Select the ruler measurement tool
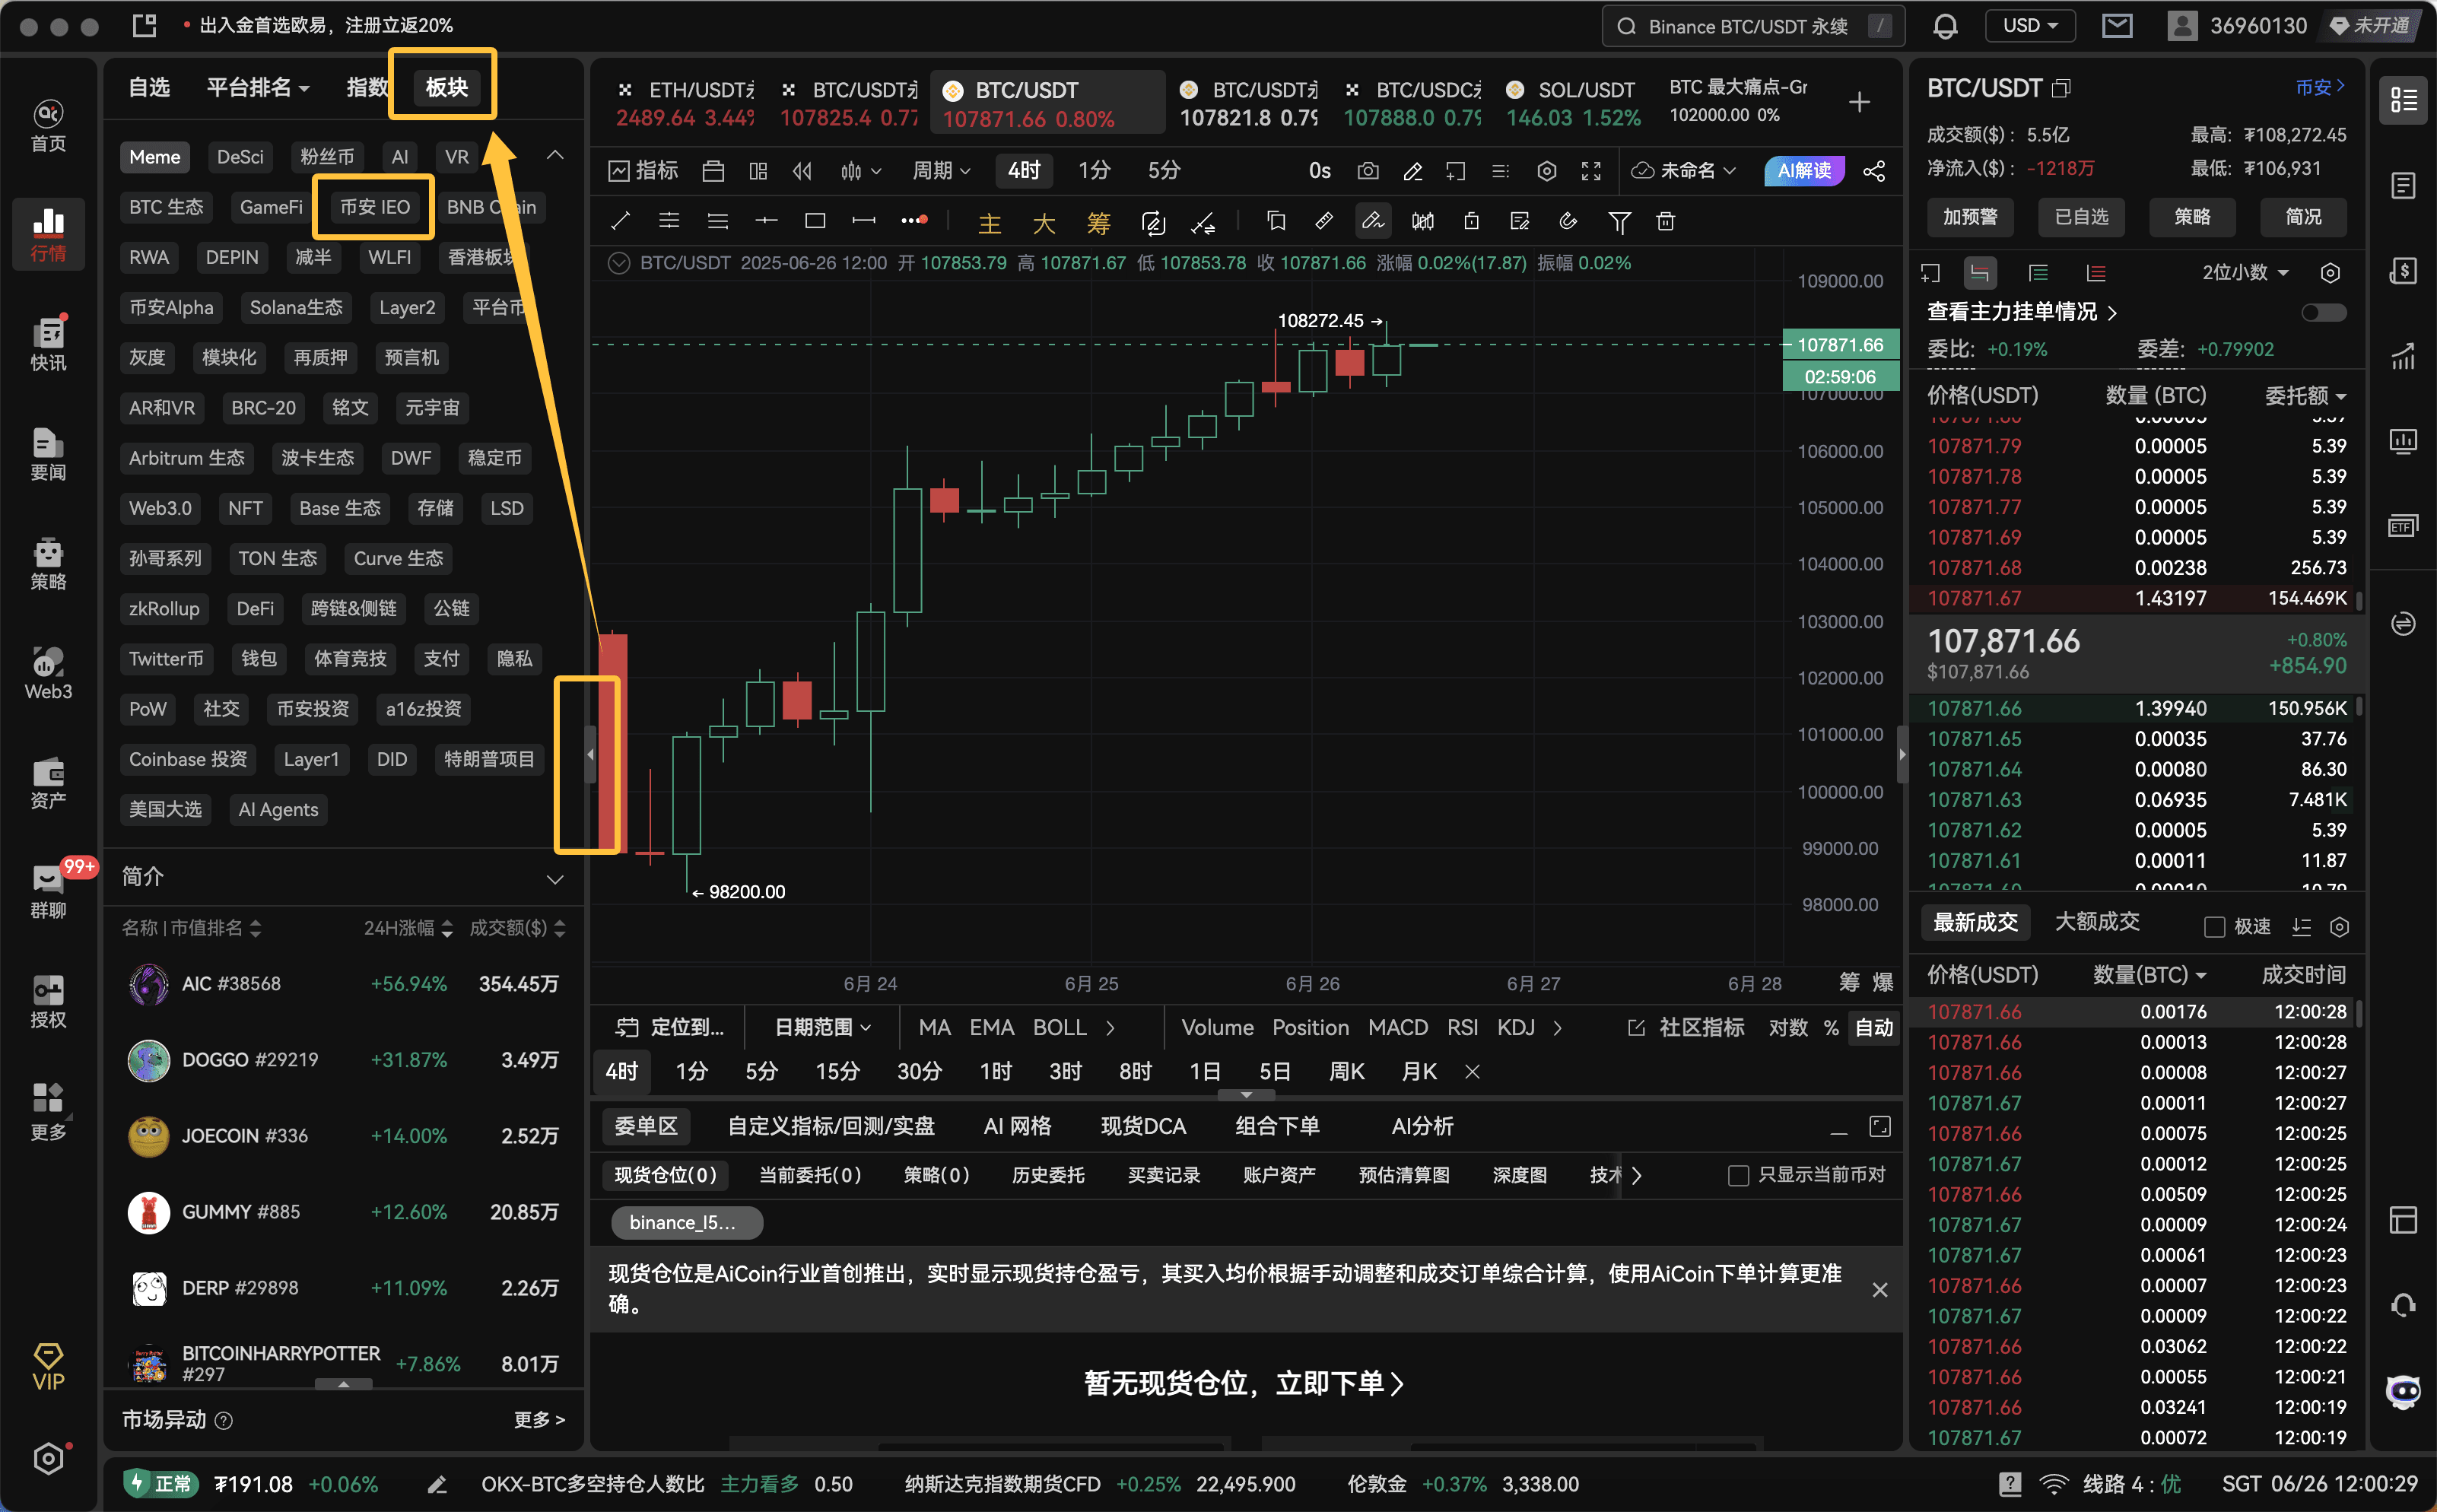The width and height of the screenshot is (2437, 1512). tap(1323, 221)
